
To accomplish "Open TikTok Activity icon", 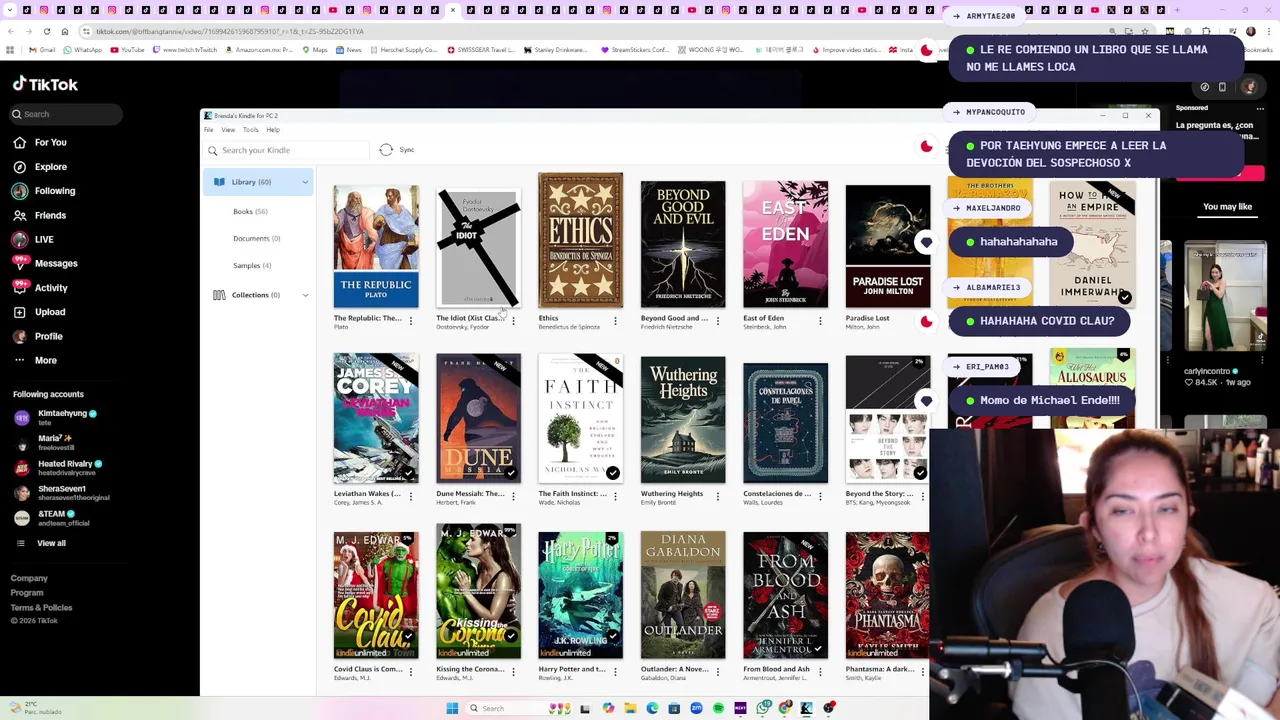I will point(19,288).
